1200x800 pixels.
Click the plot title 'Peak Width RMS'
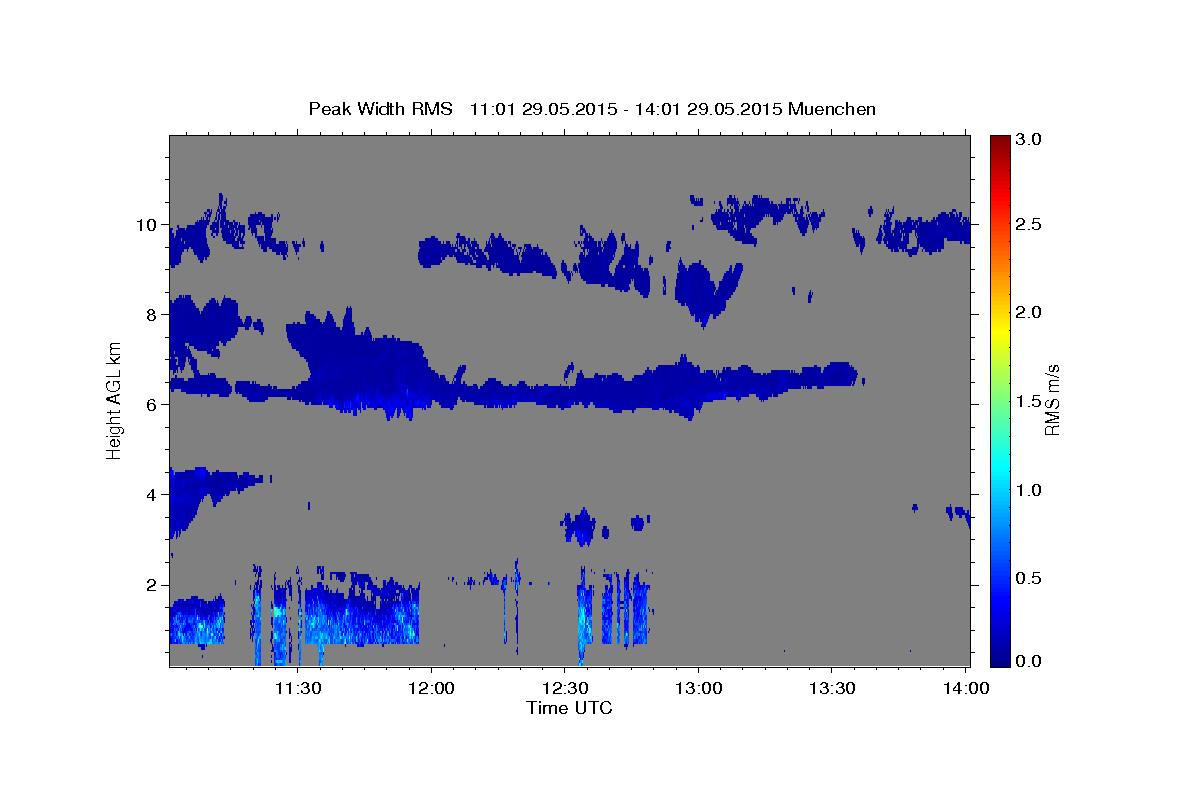pyautogui.click(x=380, y=109)
